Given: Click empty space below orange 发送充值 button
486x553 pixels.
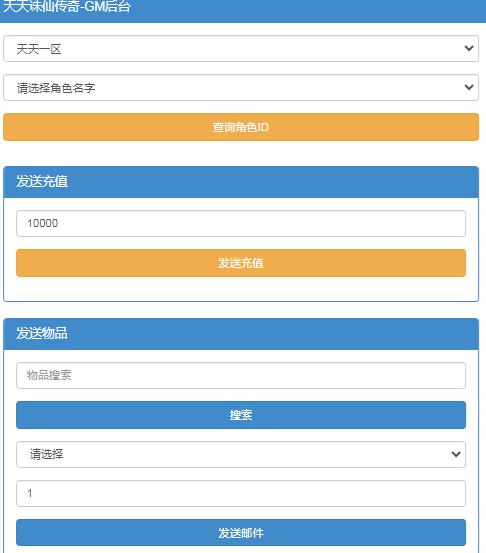Looking at the screenshot, I should coord(241,289).
